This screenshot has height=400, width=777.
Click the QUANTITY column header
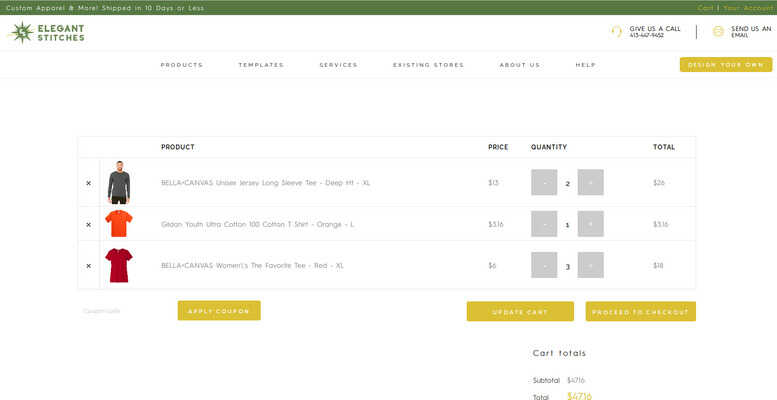pos(549,147)
